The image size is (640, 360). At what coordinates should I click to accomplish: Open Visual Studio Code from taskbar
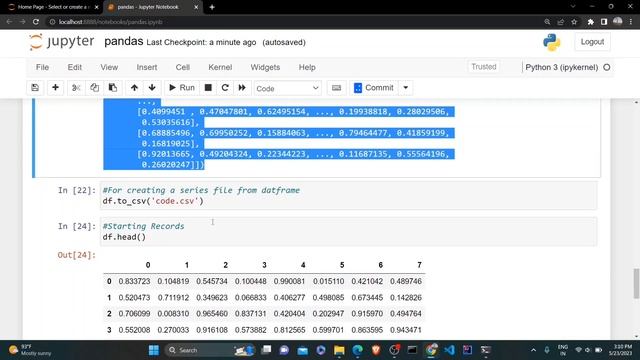tap(449, 350)
